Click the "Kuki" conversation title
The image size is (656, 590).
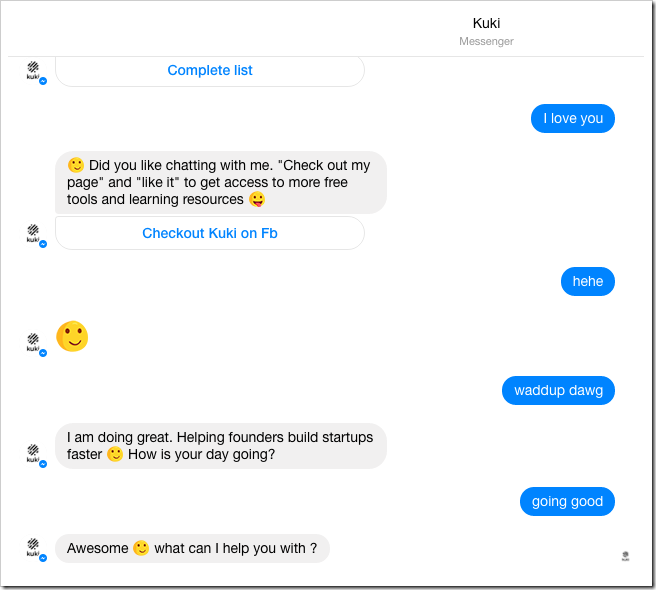tap(486, 23)
